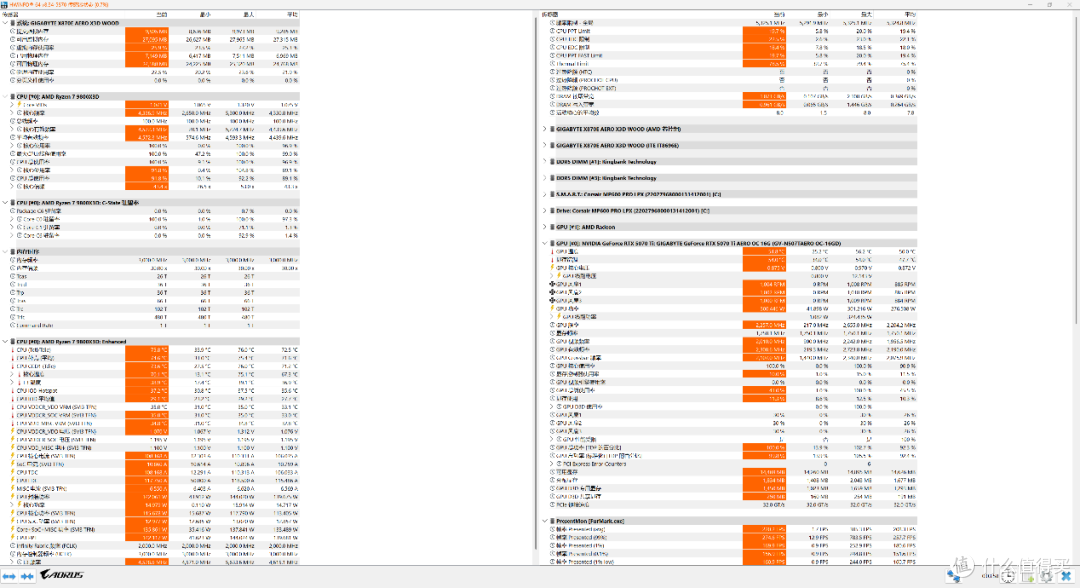The image size is (1080, 588).
Task: Click the logging file icon in bottom toolbar
Action: [1027, 576]
